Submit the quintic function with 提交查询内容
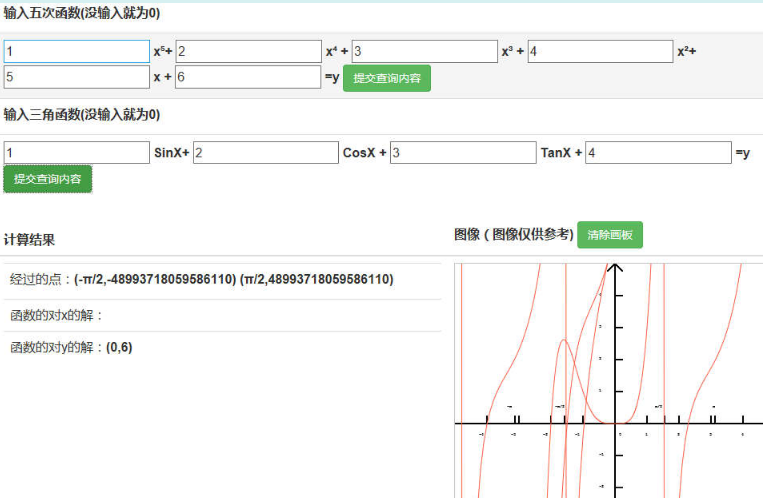Screen dimensions: 763x498 [387, 78]
